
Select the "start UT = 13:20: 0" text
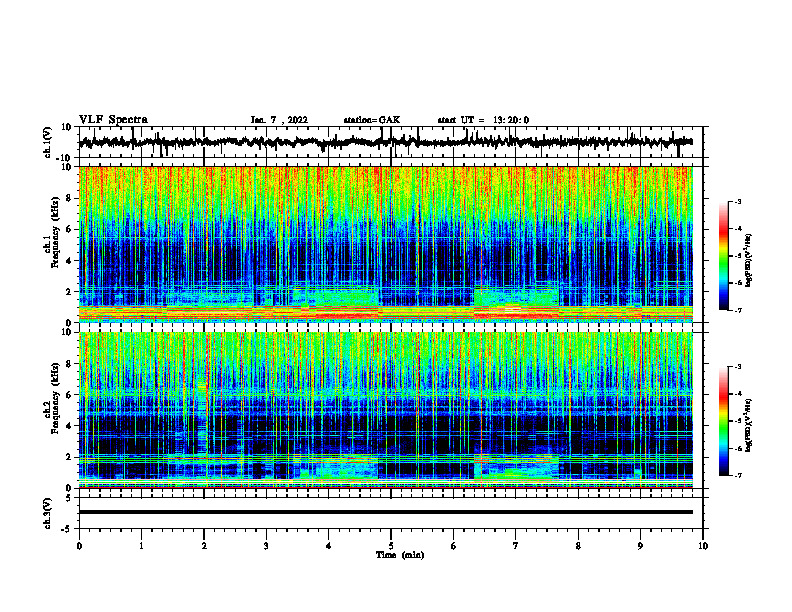(x=483, y=120)
